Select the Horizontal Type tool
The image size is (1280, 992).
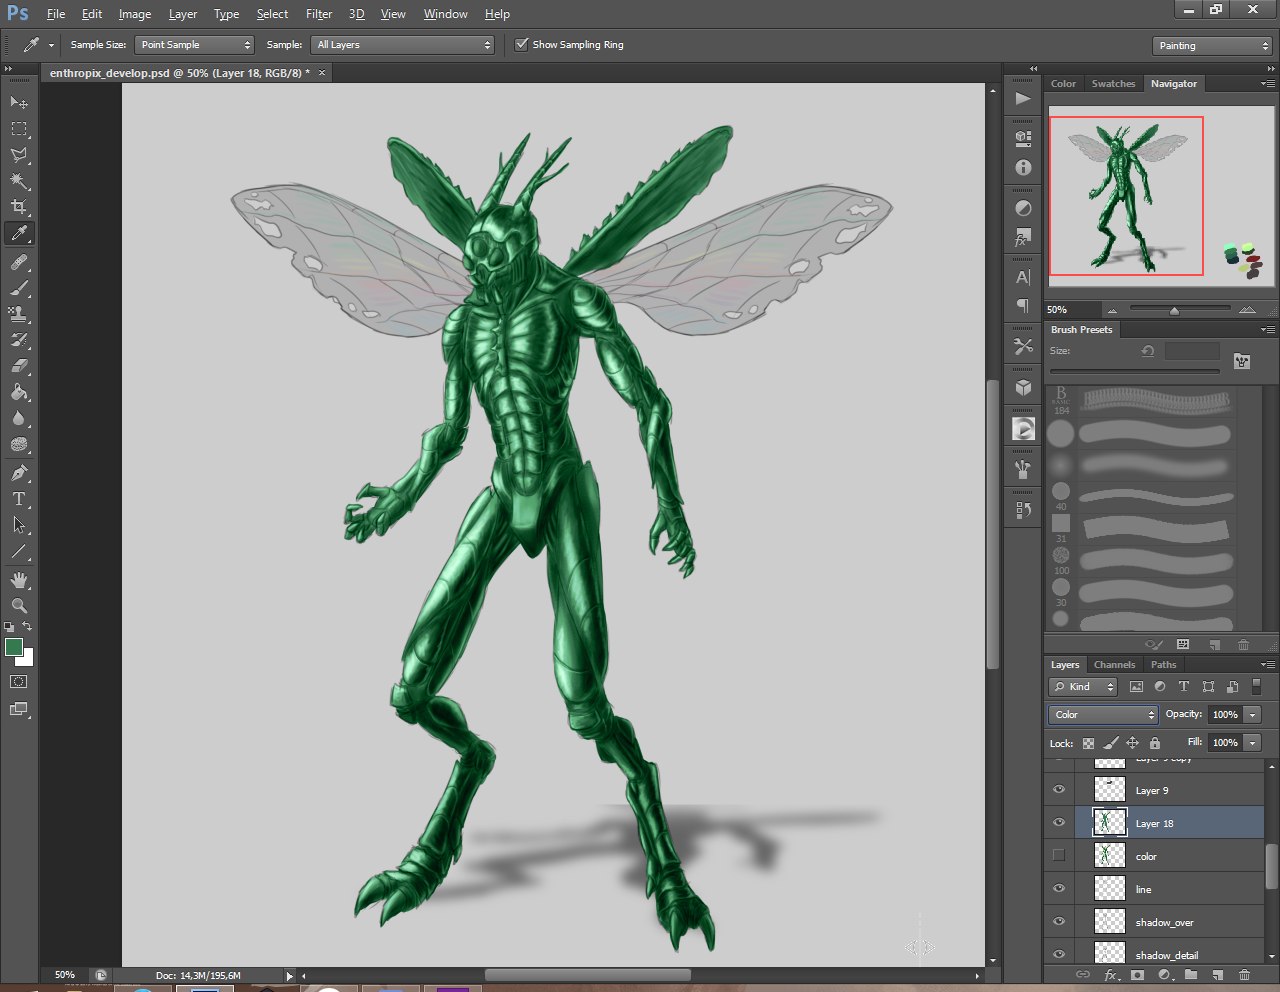[19, 499]
